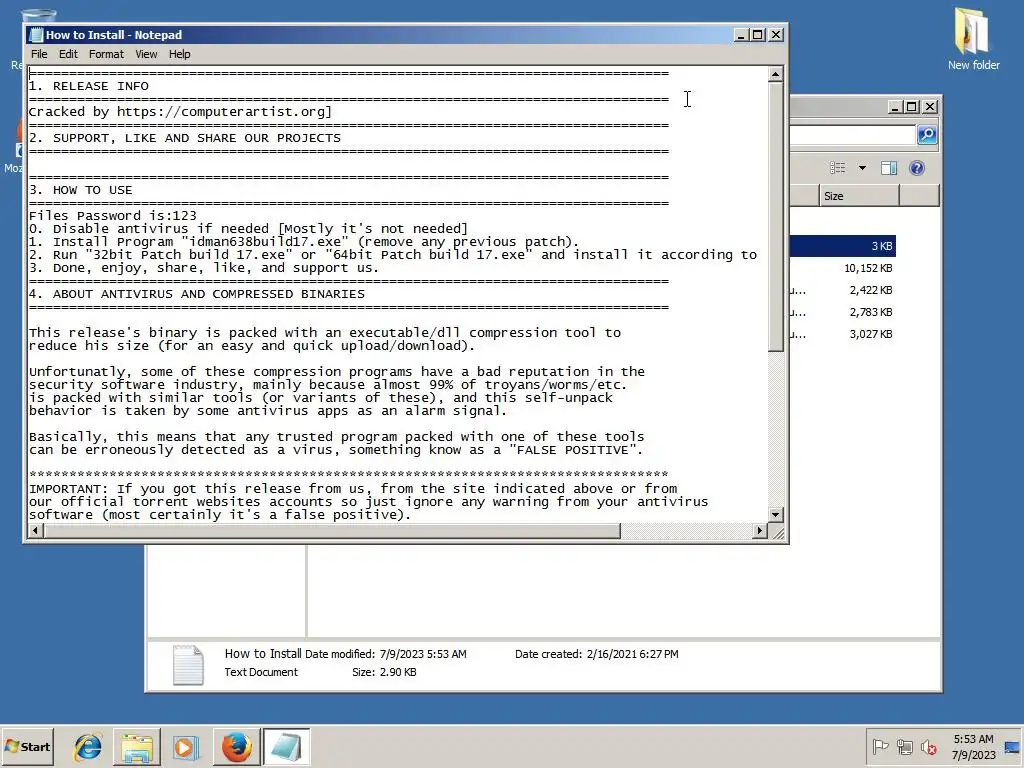Toggle the Explorer preview pane icon

tap(889, 168)
